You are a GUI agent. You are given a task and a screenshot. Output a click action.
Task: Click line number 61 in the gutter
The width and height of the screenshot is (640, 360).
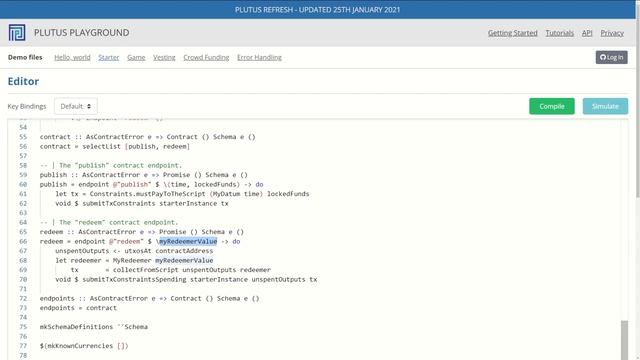click(23, 193)
